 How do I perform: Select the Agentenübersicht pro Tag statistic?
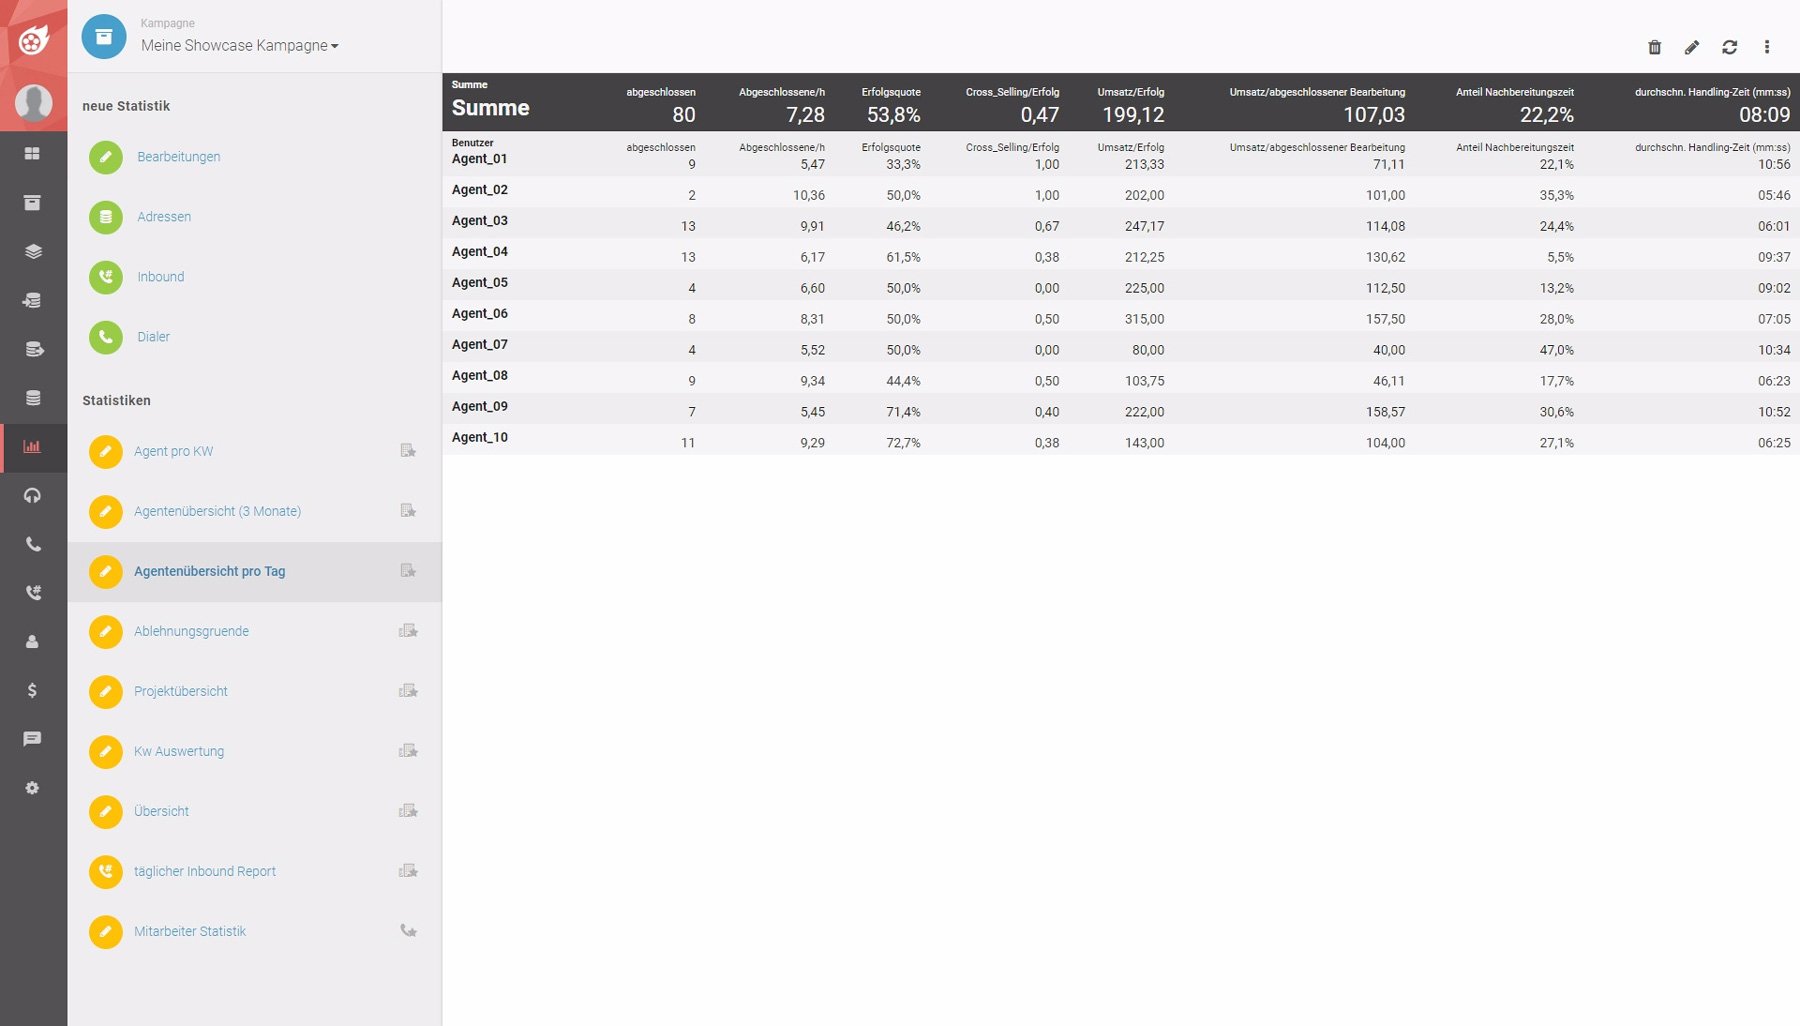point(209,571)
